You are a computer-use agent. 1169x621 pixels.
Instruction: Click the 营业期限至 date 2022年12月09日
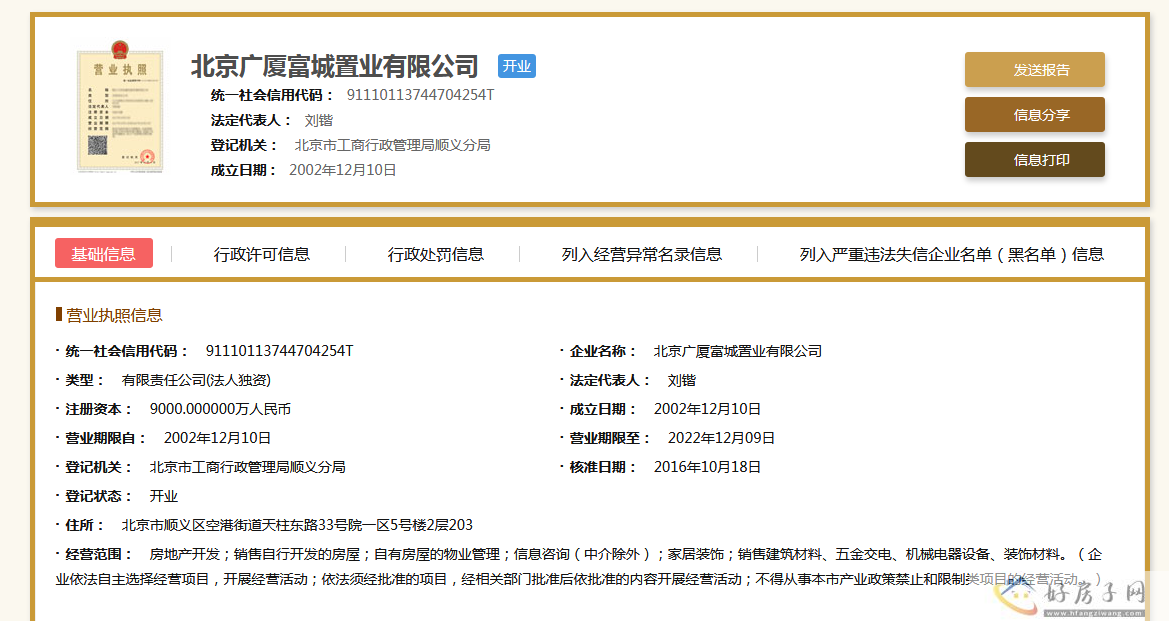721,438
